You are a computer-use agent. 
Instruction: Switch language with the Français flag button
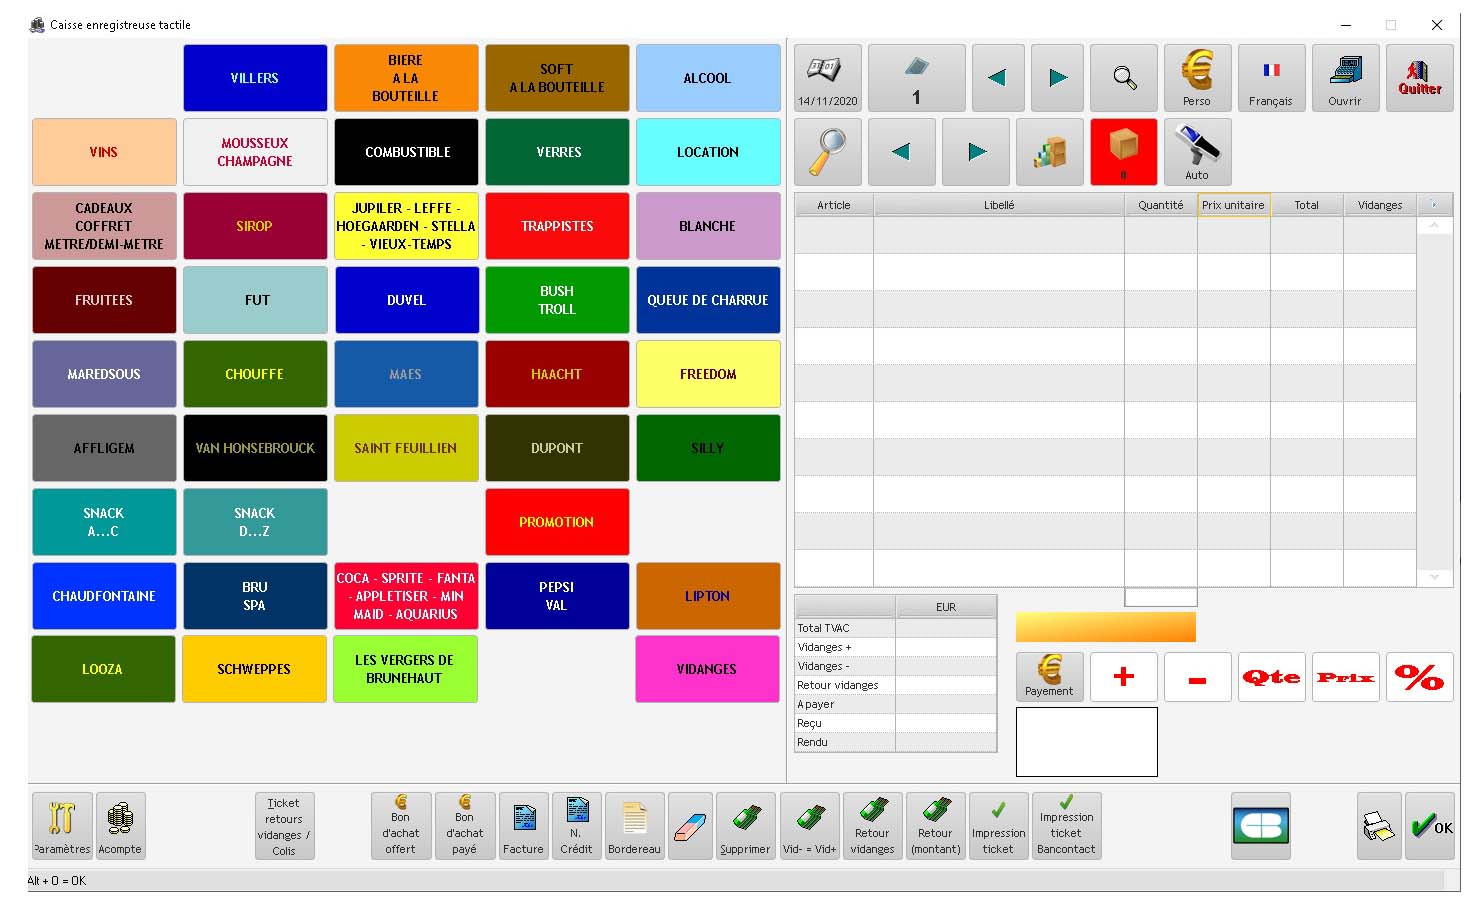[x=1271, y=78]
